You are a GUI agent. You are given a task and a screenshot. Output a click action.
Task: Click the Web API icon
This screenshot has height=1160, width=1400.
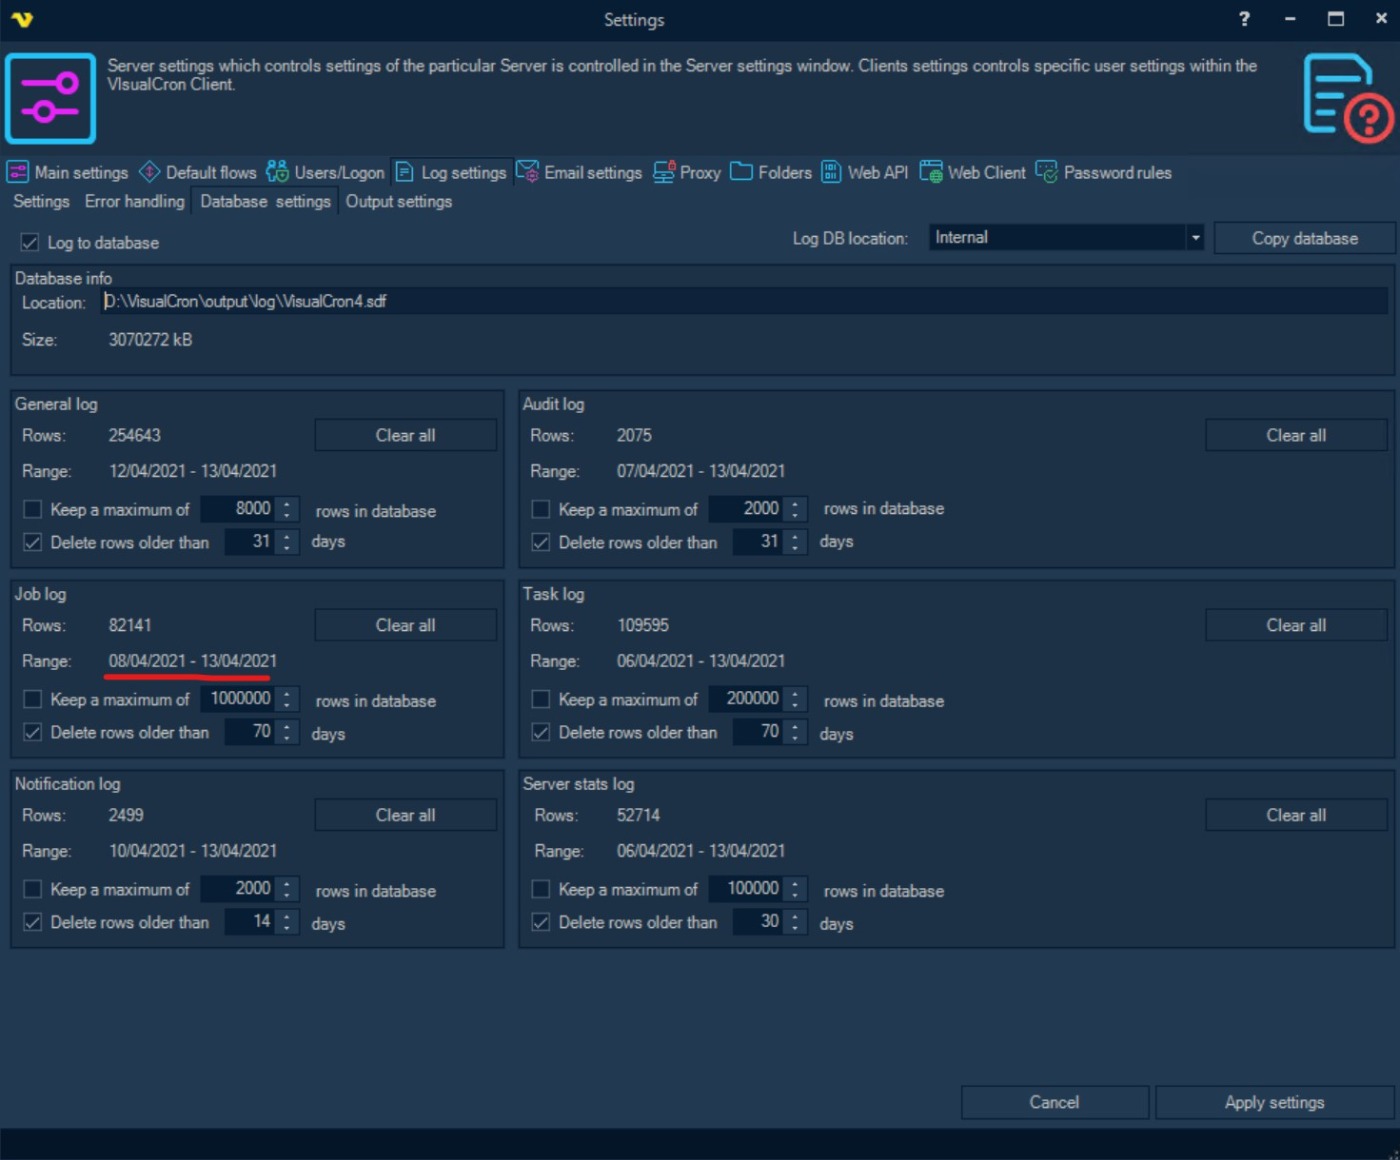pos(831,172)
